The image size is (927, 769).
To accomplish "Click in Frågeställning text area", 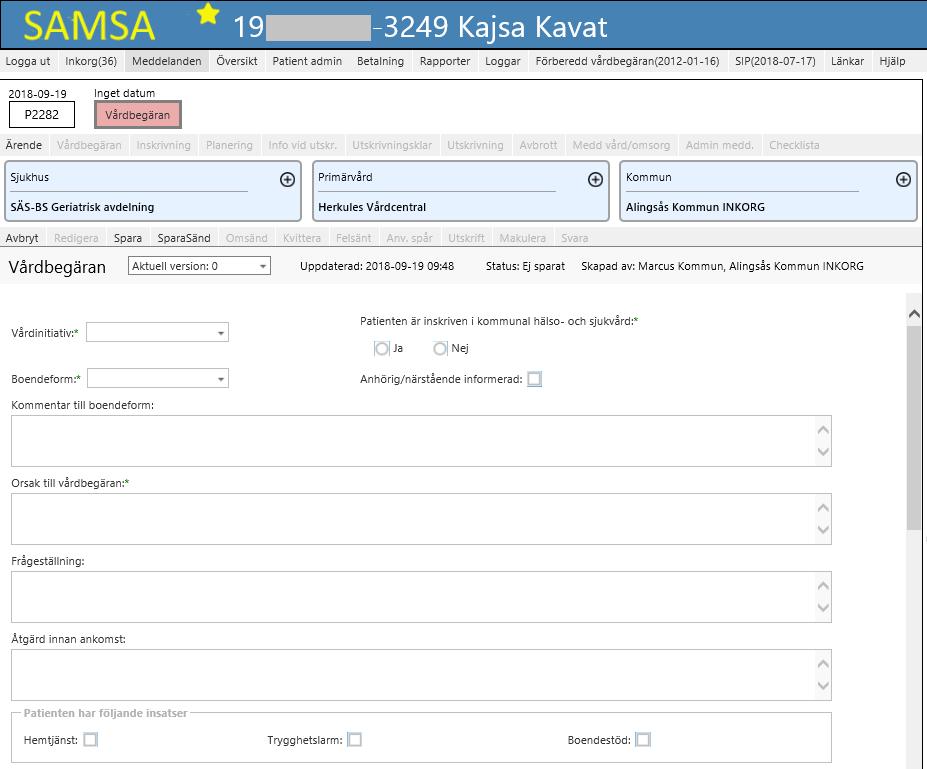I will click(x=421, y=597).
